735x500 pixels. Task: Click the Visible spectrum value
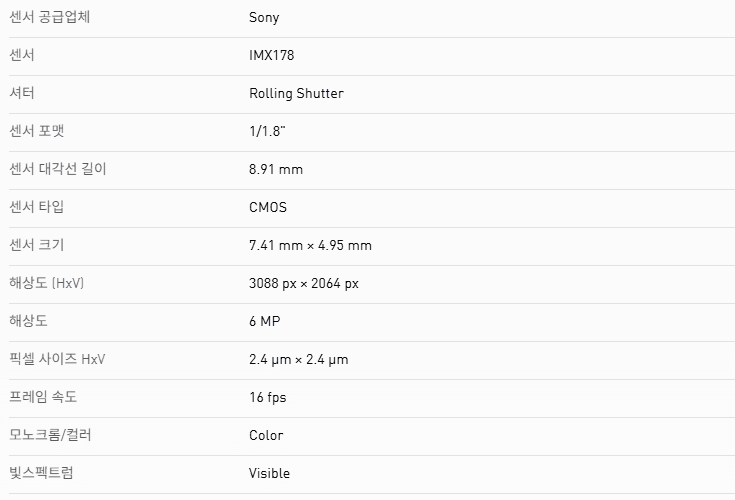click(270, 473)
